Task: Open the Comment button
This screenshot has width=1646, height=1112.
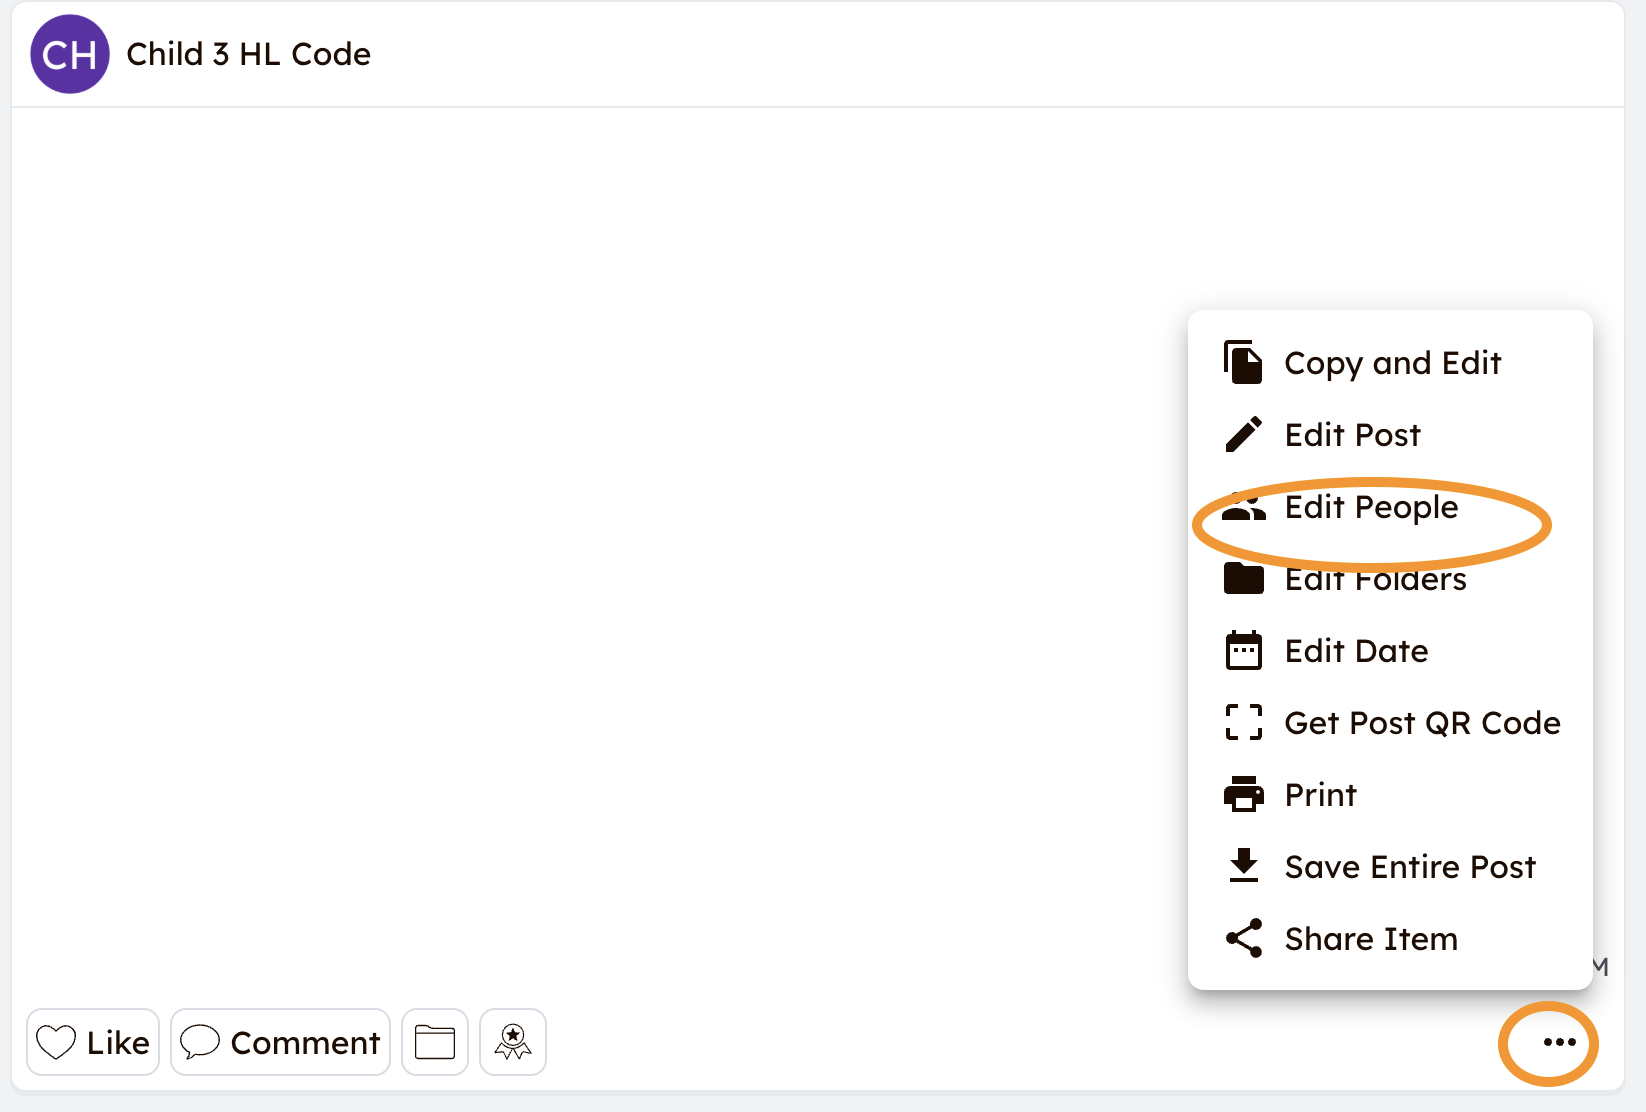Action: (280, 1042)
